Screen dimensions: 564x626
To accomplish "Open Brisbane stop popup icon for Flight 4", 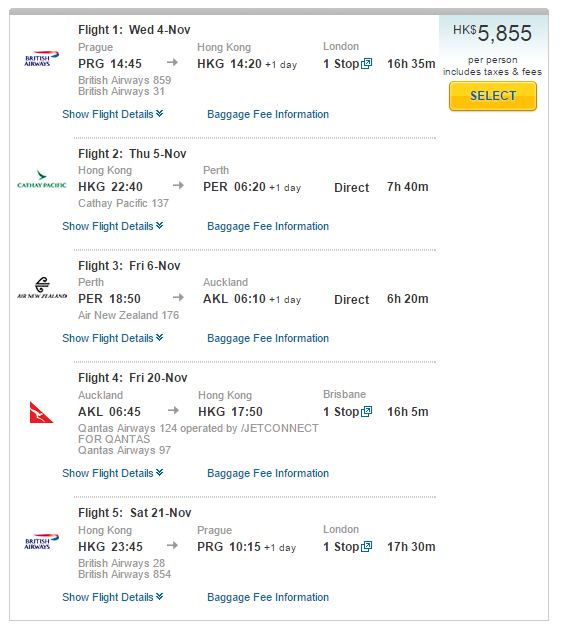I will pyautogui.click(x=366, y=412).
